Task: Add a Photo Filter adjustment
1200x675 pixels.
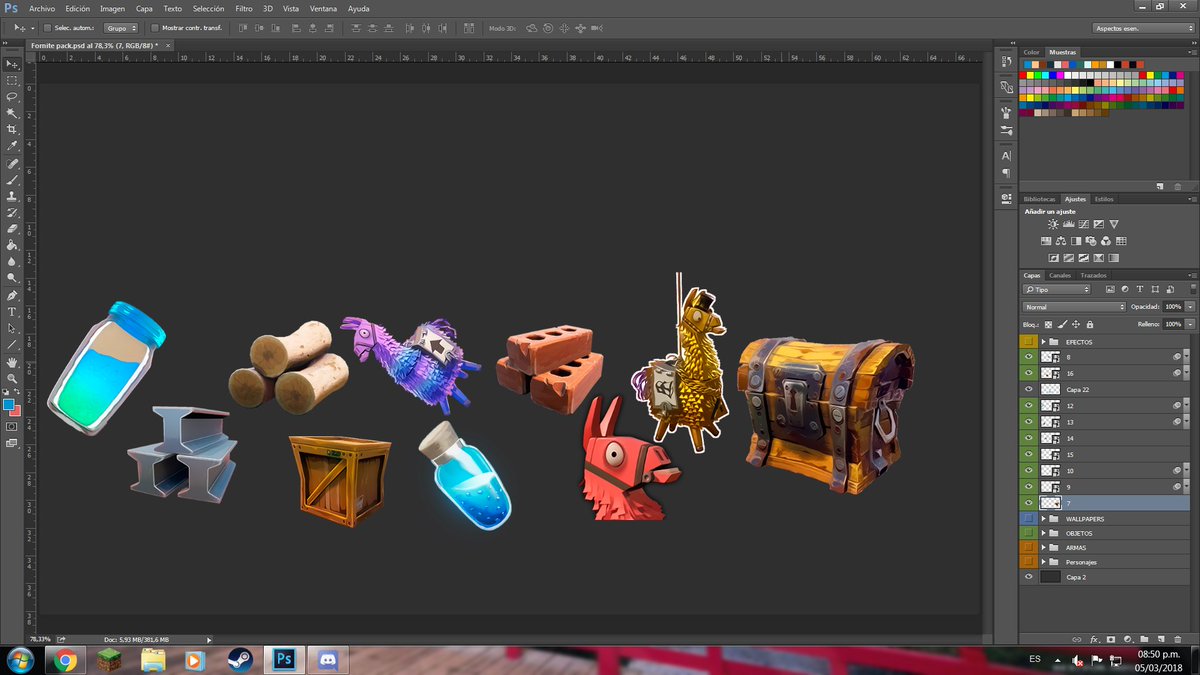Action: (x=1091, y=241)
